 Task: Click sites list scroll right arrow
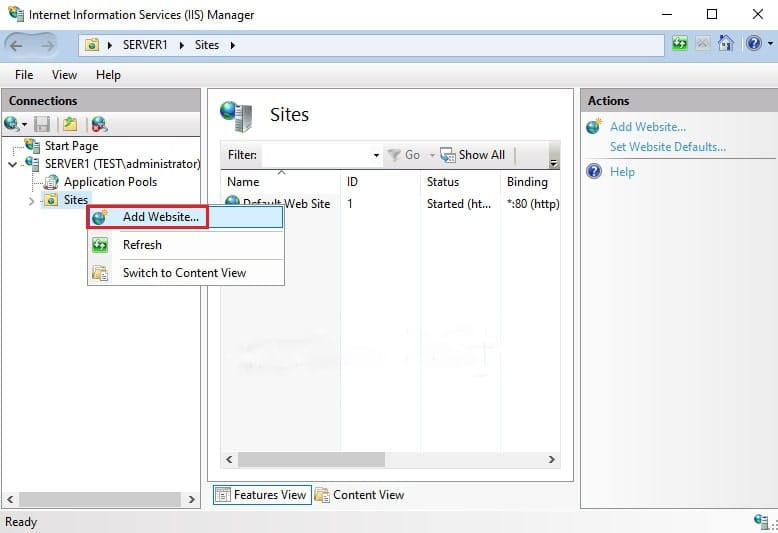(551, 460)
